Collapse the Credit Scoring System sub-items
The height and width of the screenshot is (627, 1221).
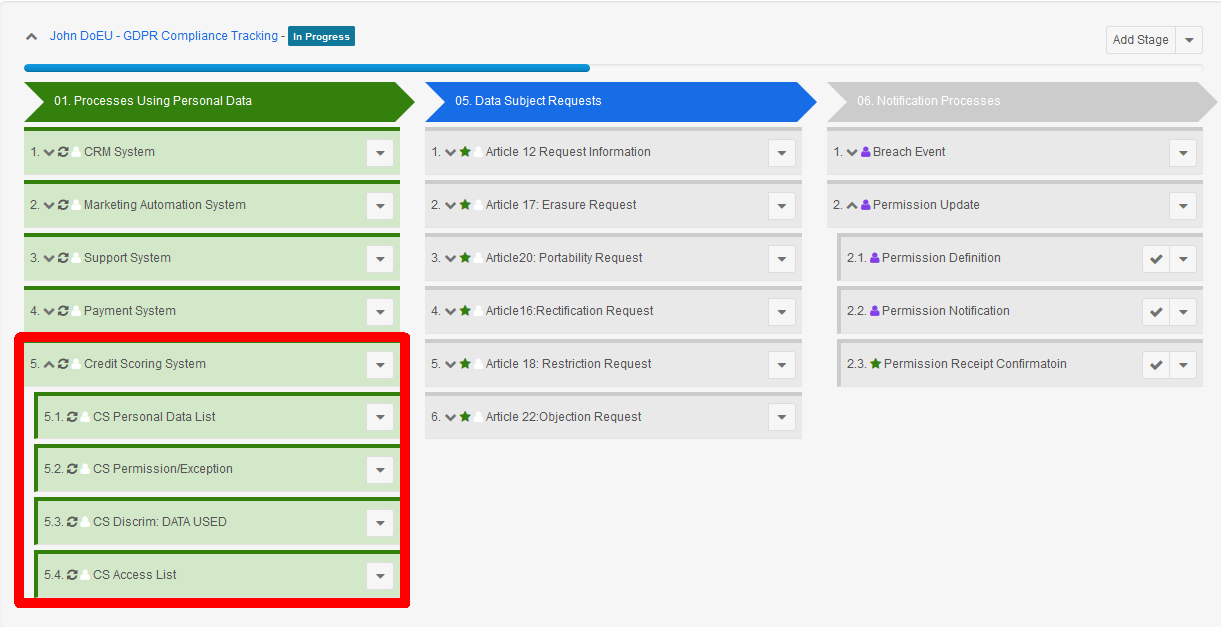click(x=49, y=364)
